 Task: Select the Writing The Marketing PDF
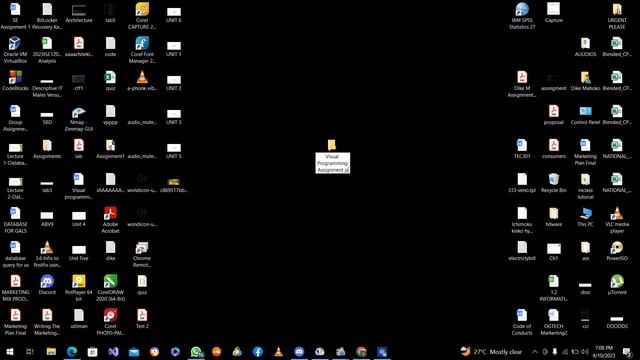[x=47, y=322]
